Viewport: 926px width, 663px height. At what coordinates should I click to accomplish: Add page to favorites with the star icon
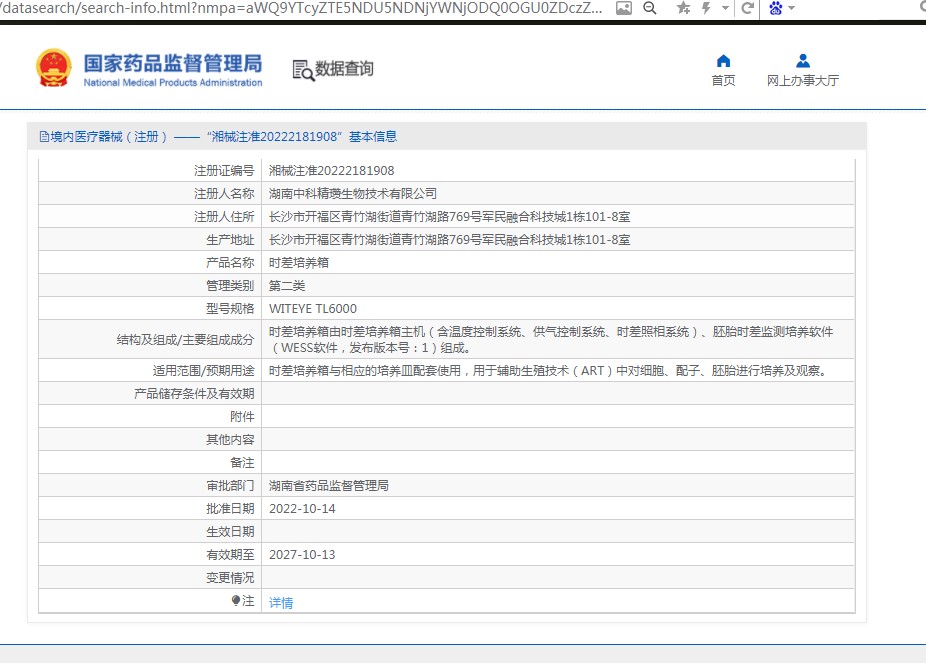[683, 8]
